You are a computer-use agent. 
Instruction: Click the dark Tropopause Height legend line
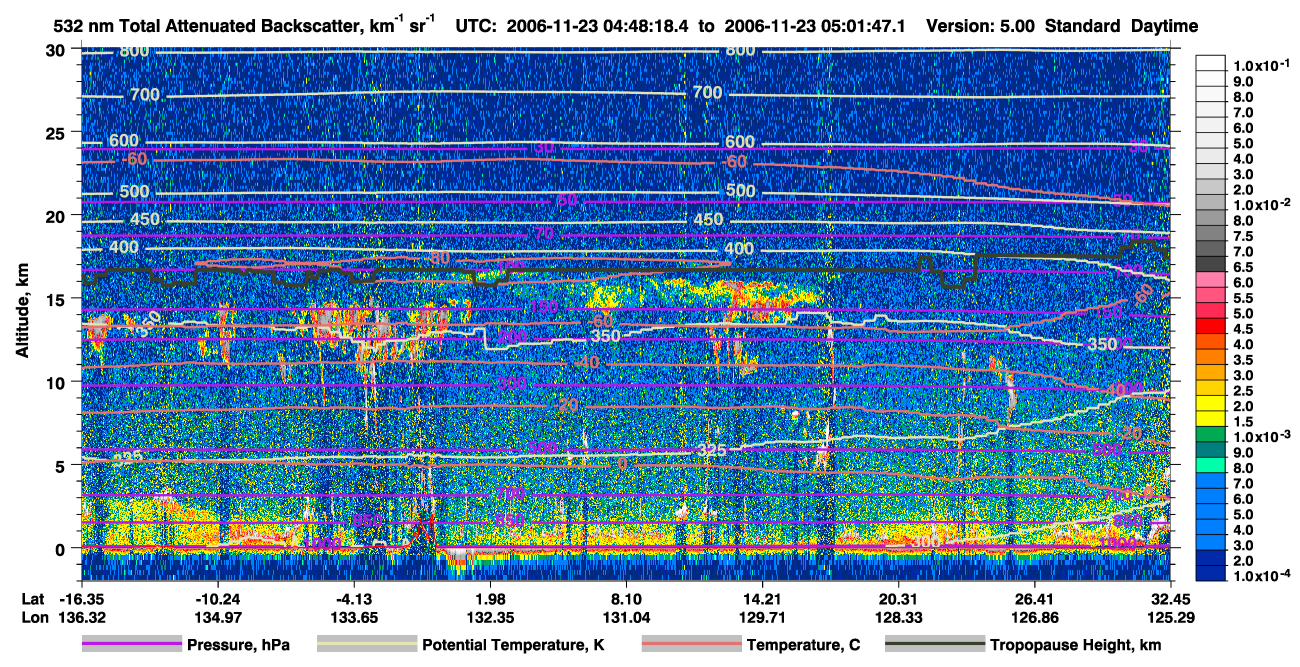(935, 645)
